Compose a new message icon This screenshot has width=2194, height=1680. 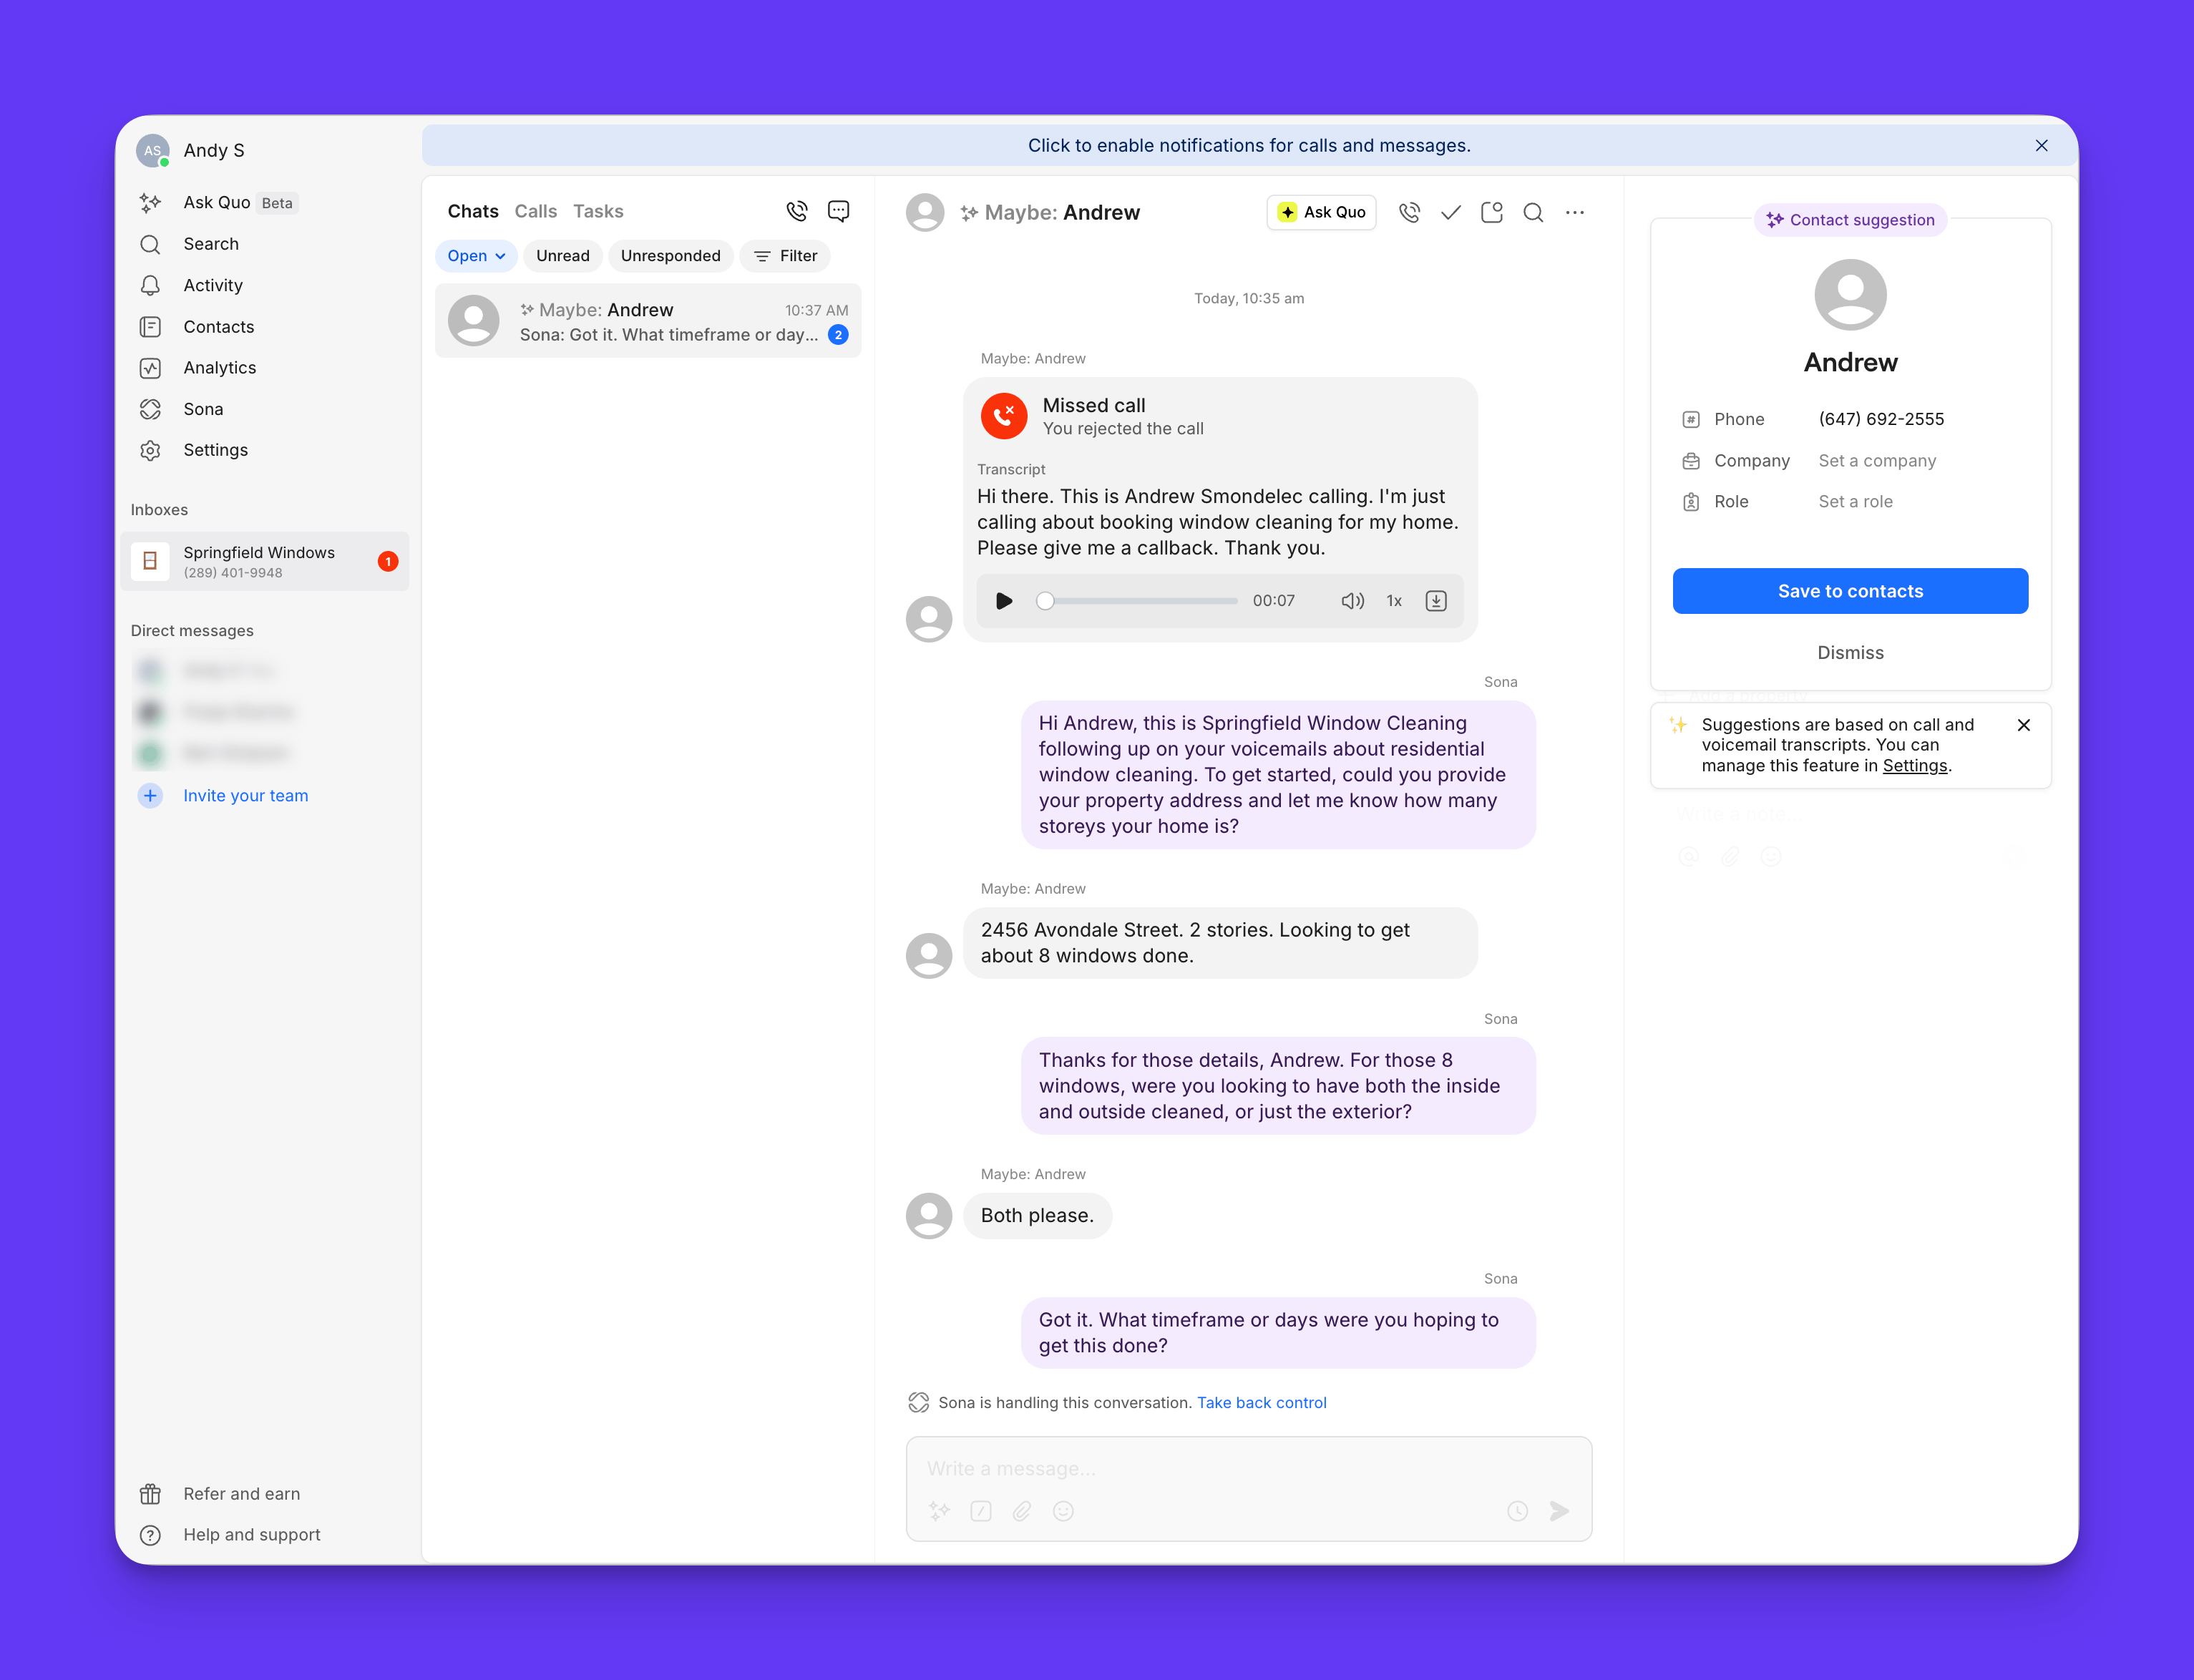coord(839,211)
